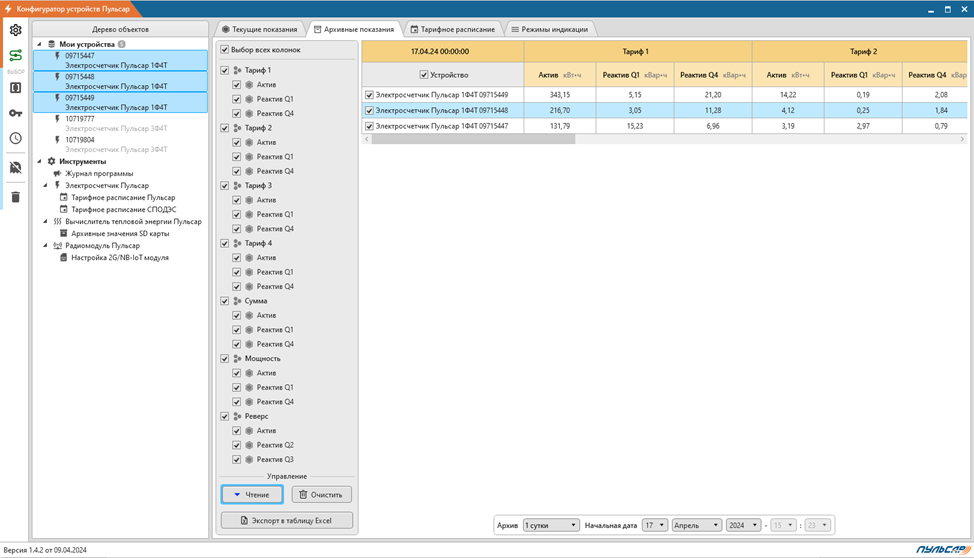Image resolution: width=974 pixels, height=558 pixels.
Task: Click the lightning icon of device 10719804
Action: pyautogui.click(x=57, y=140)
